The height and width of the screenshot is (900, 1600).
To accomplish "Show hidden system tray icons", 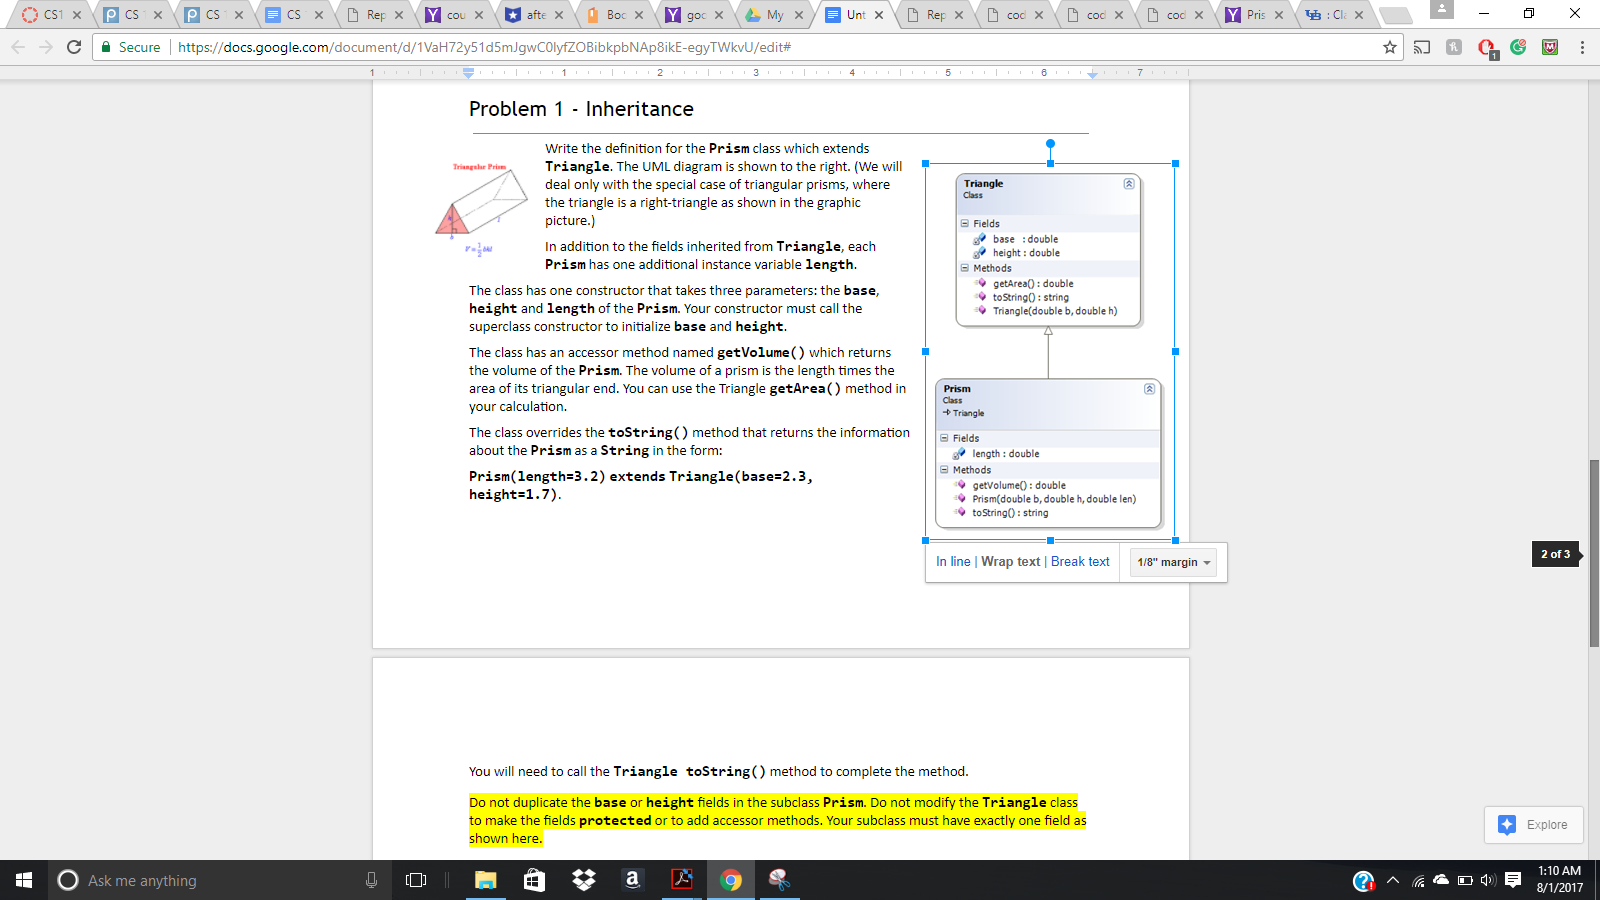I will [1392, 880].
